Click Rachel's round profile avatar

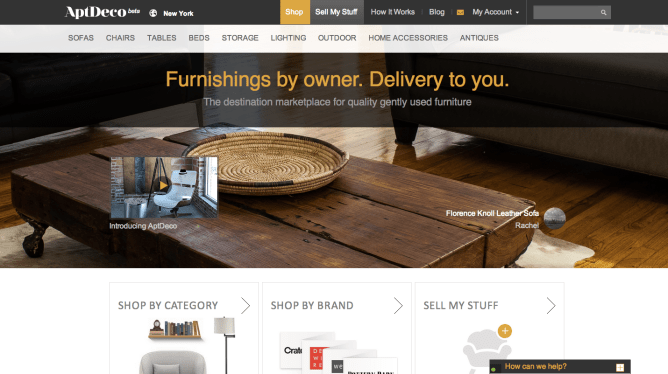coord(555,218)
